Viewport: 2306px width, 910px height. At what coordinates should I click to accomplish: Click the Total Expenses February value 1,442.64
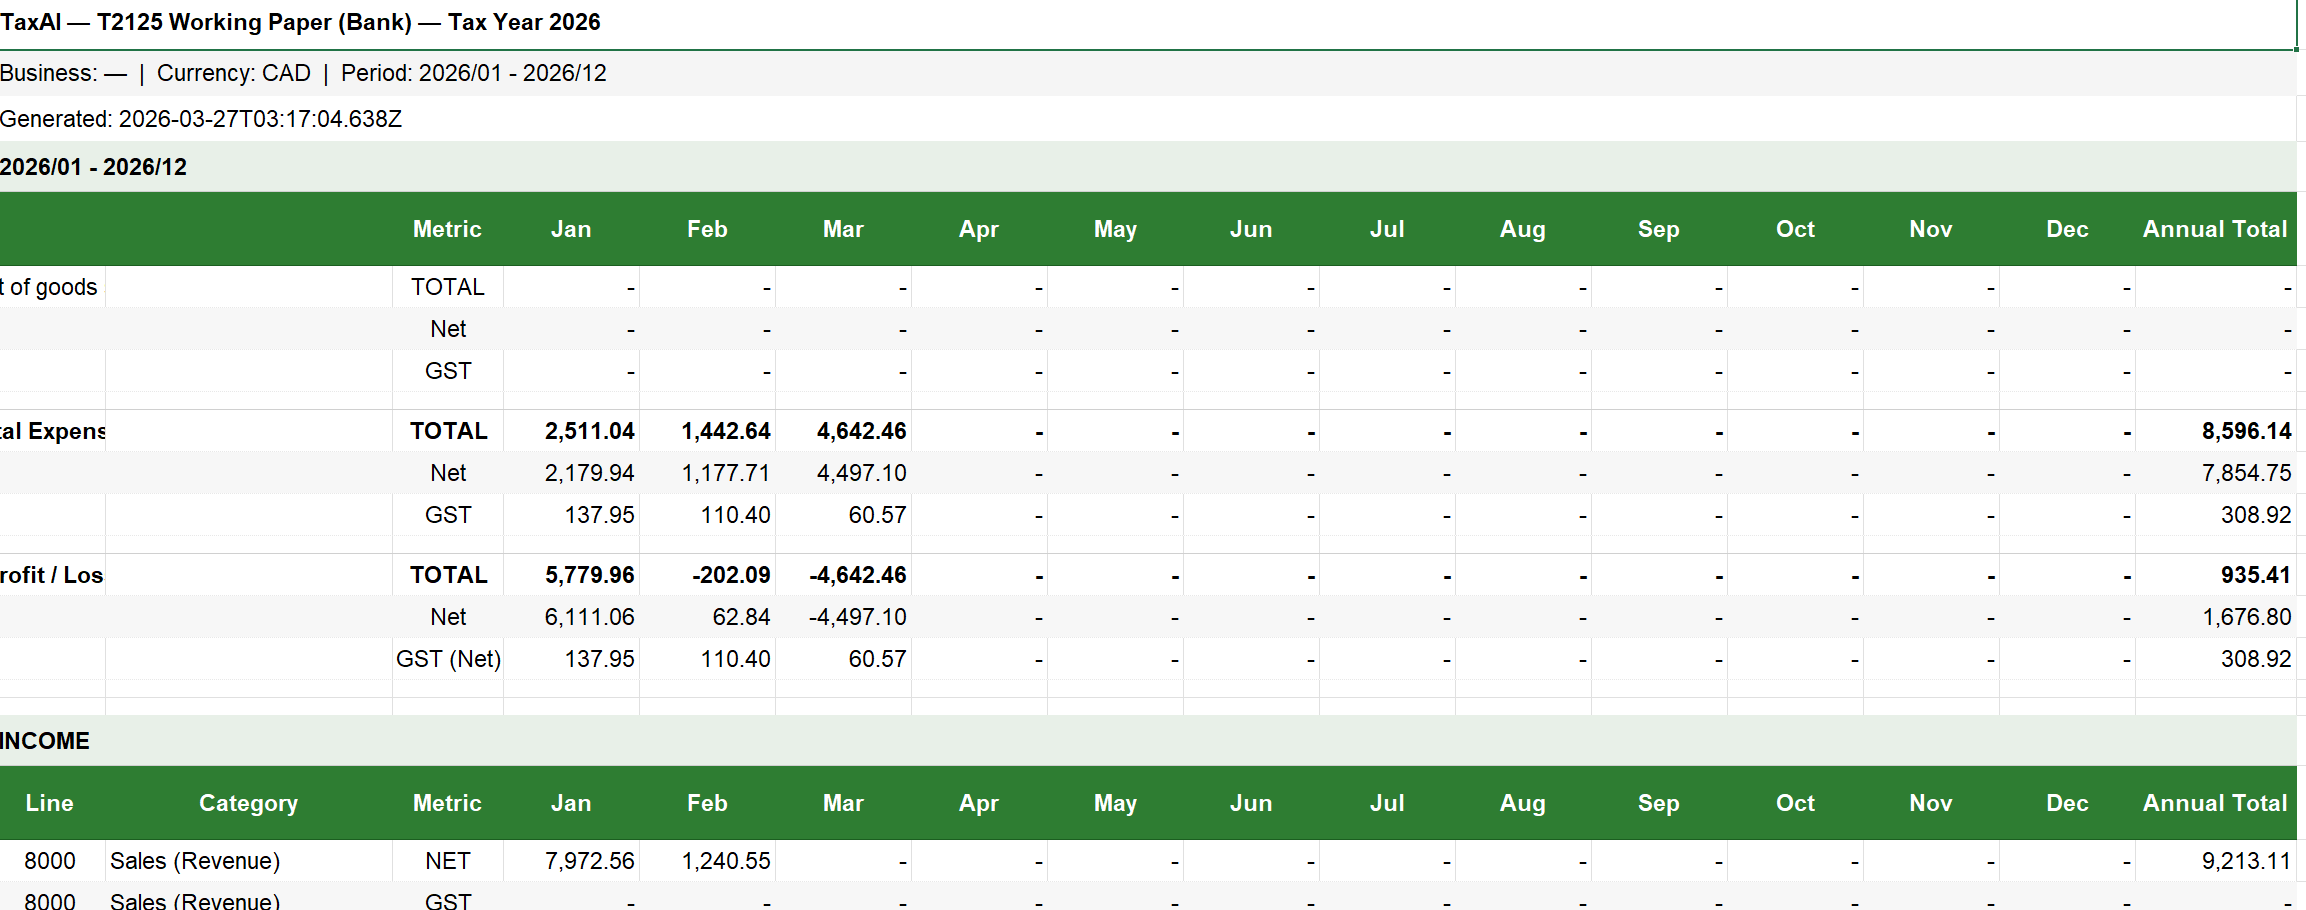pyautogui.click(x=725, y=431)
